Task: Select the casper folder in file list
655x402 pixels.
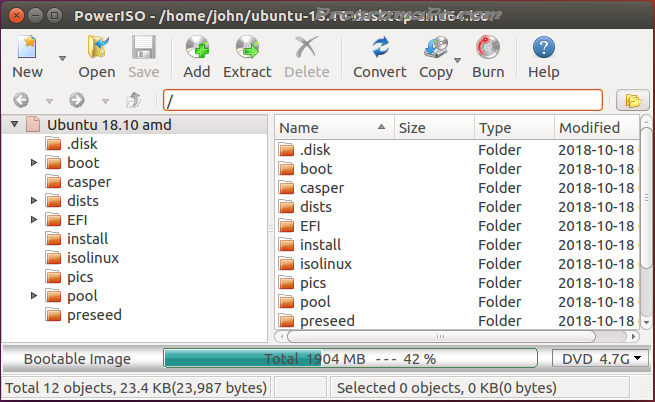Action: (321, 188)
